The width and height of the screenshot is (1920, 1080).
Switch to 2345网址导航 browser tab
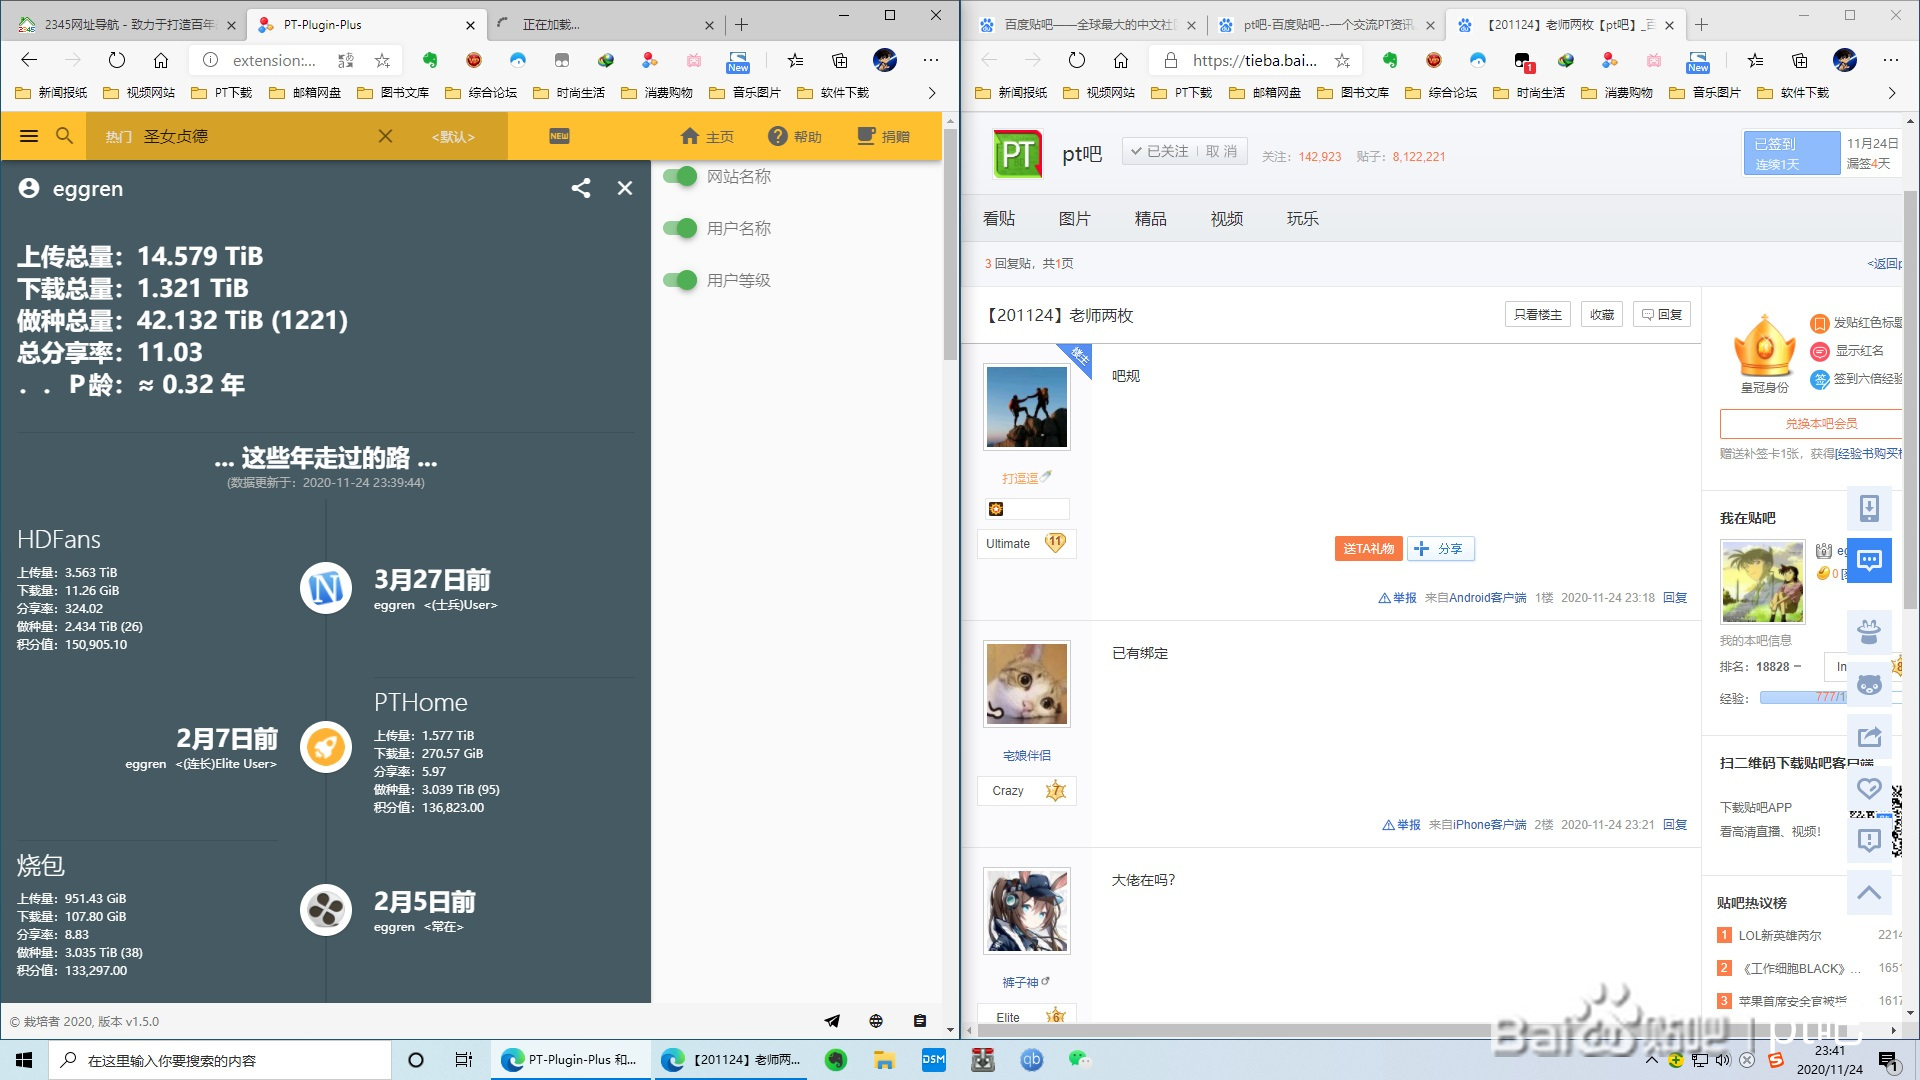coord(125,25)
